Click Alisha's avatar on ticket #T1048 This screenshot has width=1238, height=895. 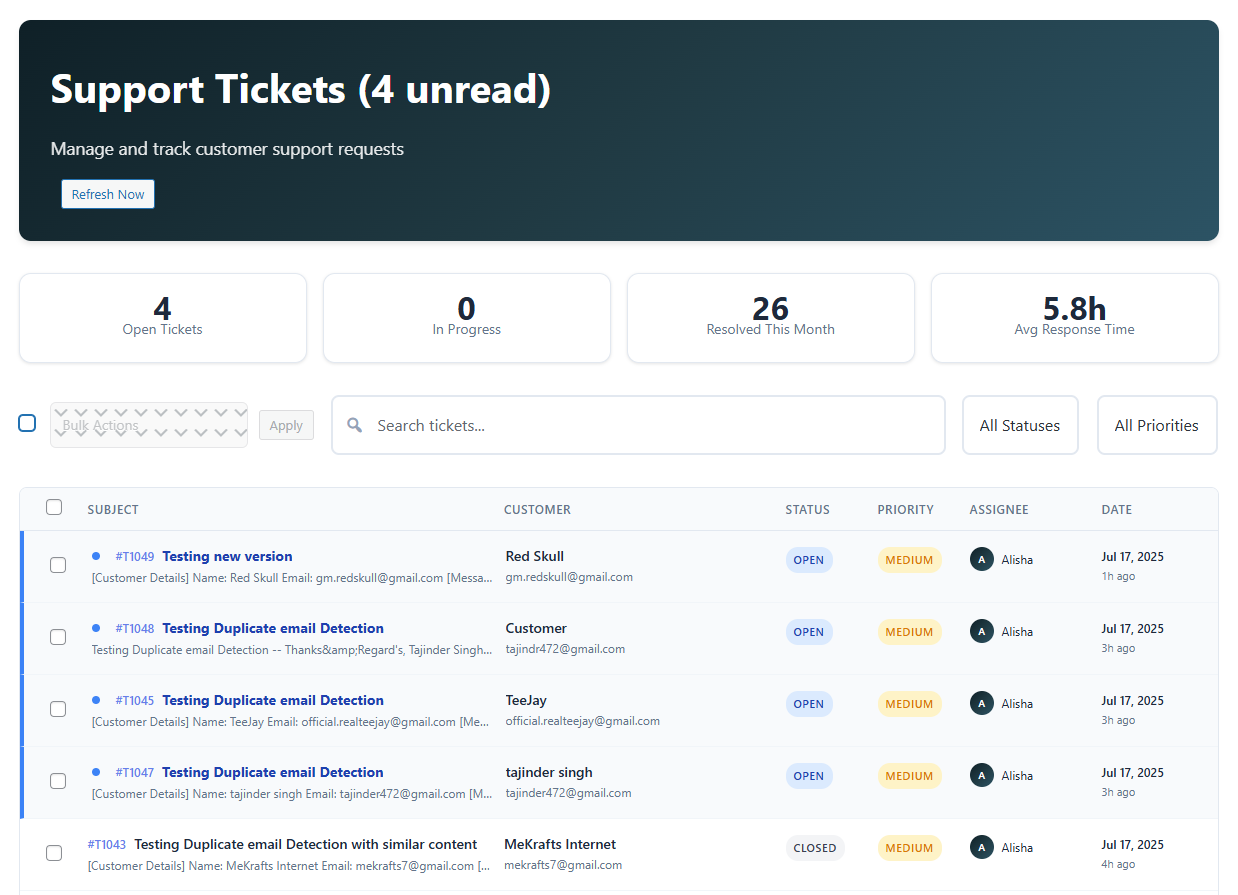[982, 631]
